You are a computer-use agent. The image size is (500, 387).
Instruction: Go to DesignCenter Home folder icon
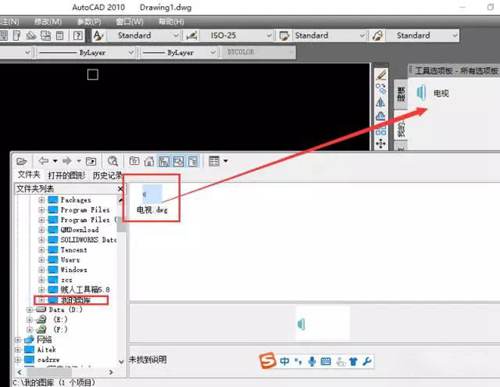[149, 162]
